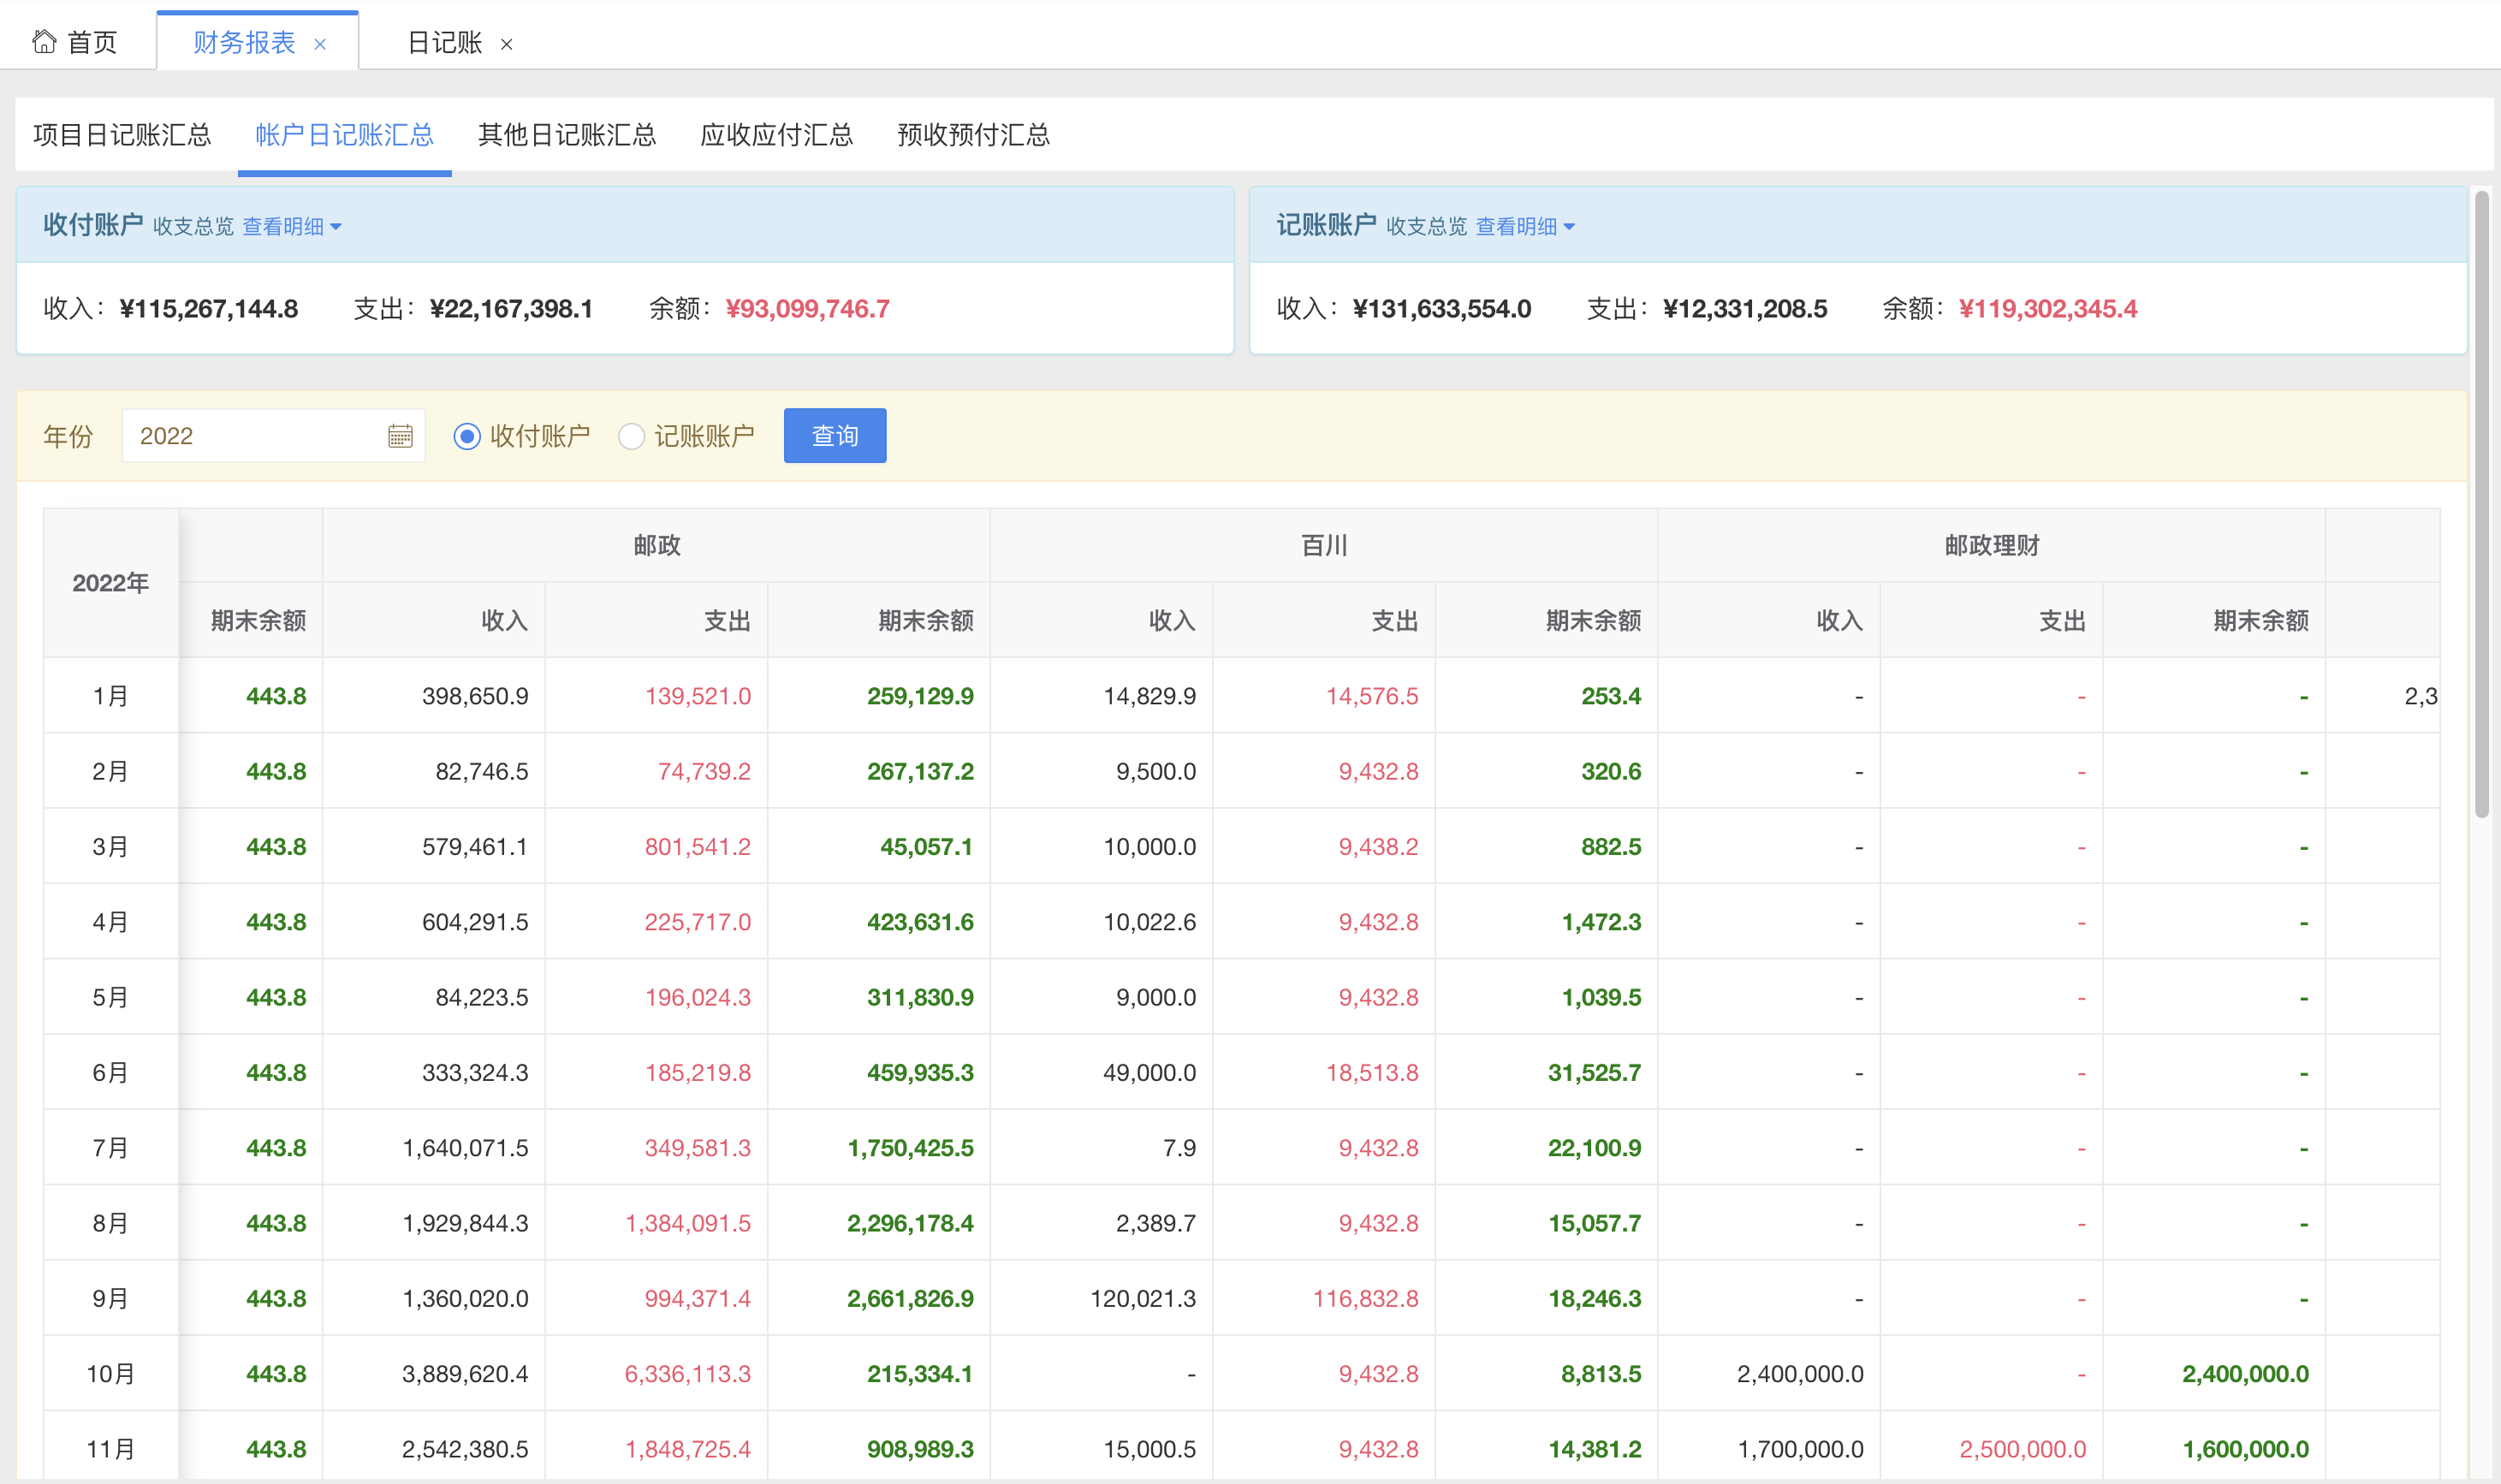Expand 查看明细 dropdown in 记账账户 panel
The width and height of the screenshot is (2501, 1484).
1525,227
